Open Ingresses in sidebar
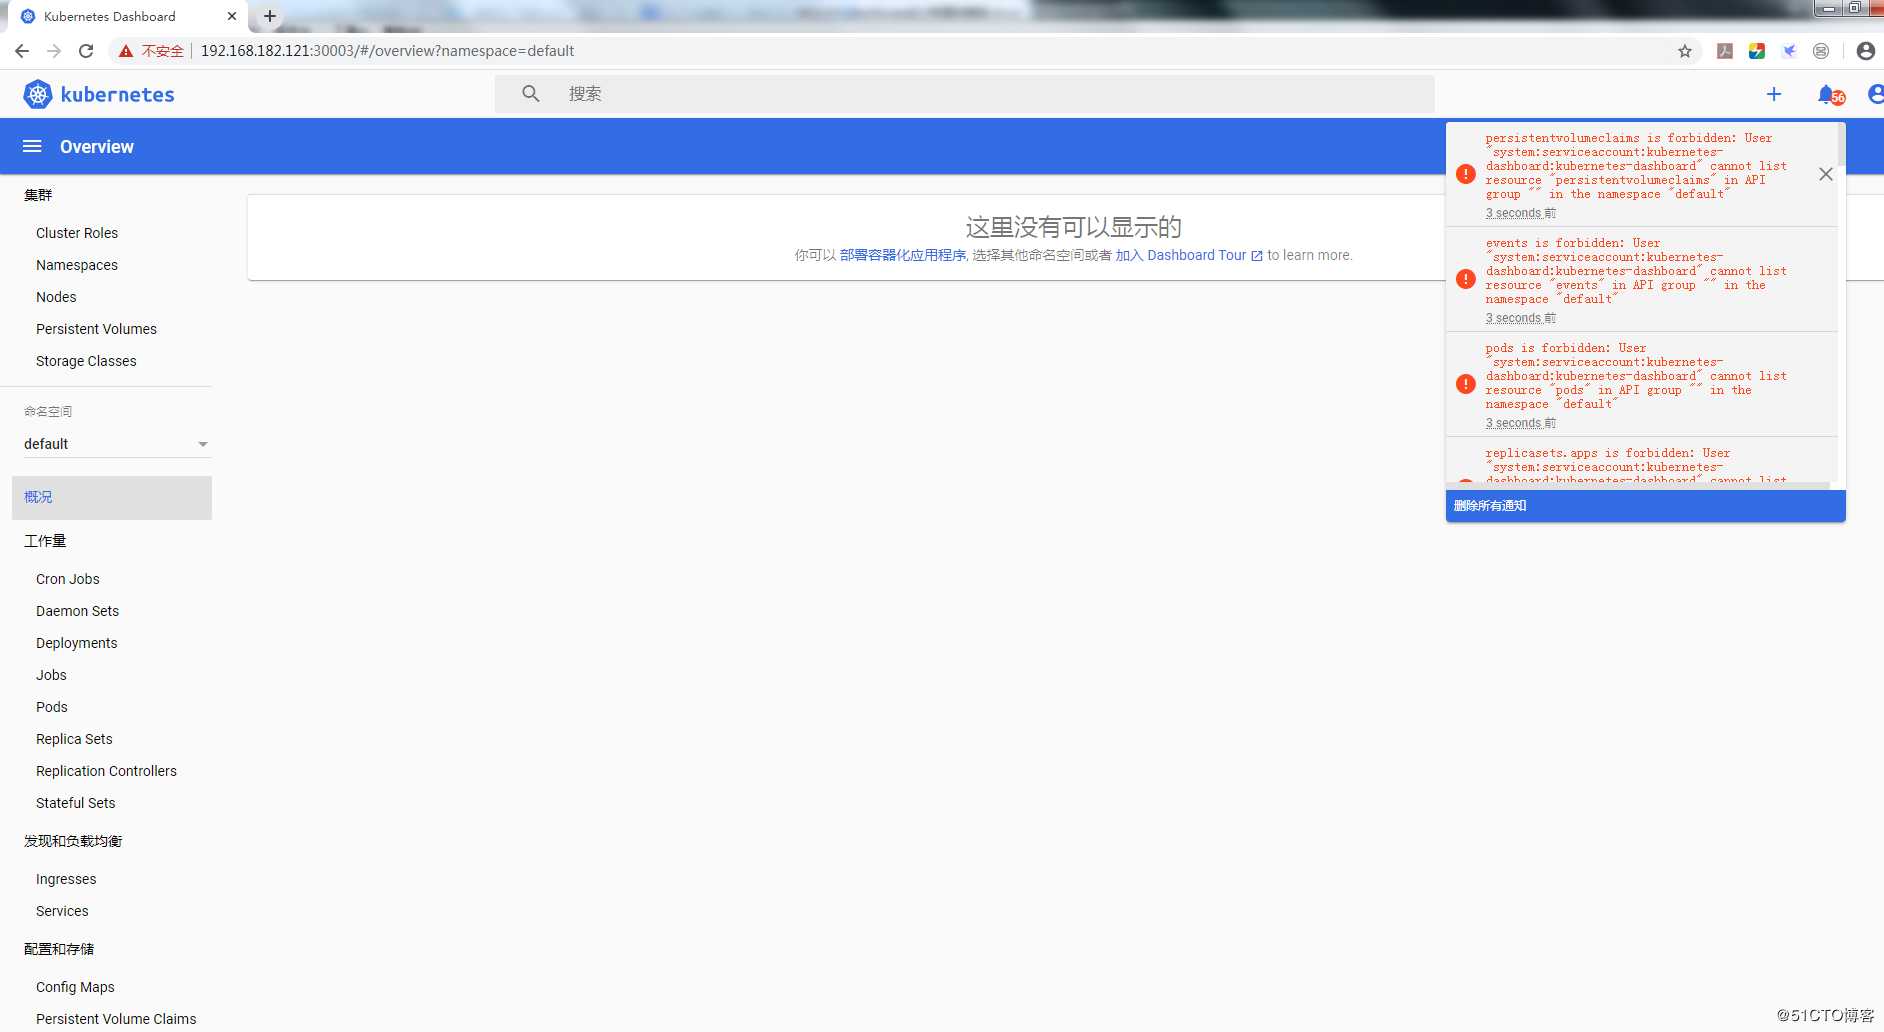Image resolution: width=1884 pixels, height=1032 pixels. pyautogui.click(x=66, y=879)
